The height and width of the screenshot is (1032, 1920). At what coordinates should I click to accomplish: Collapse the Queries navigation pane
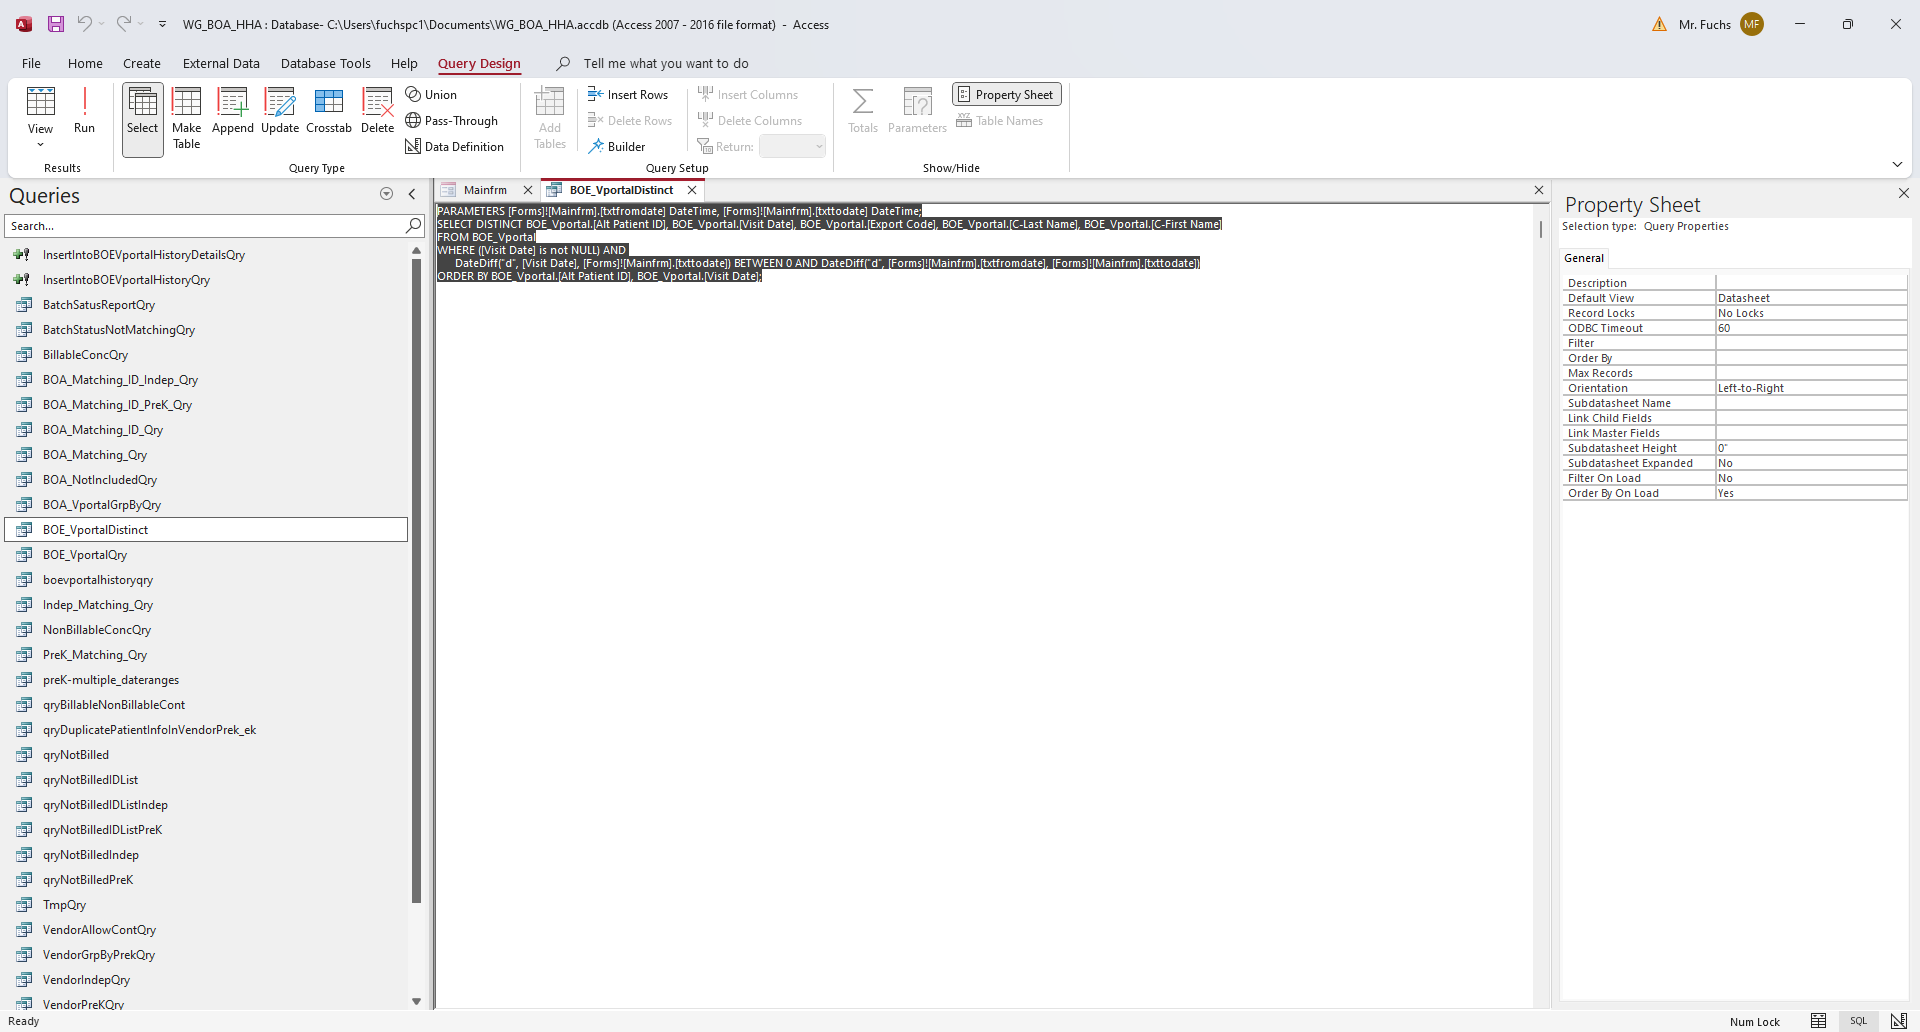[412, 194]
